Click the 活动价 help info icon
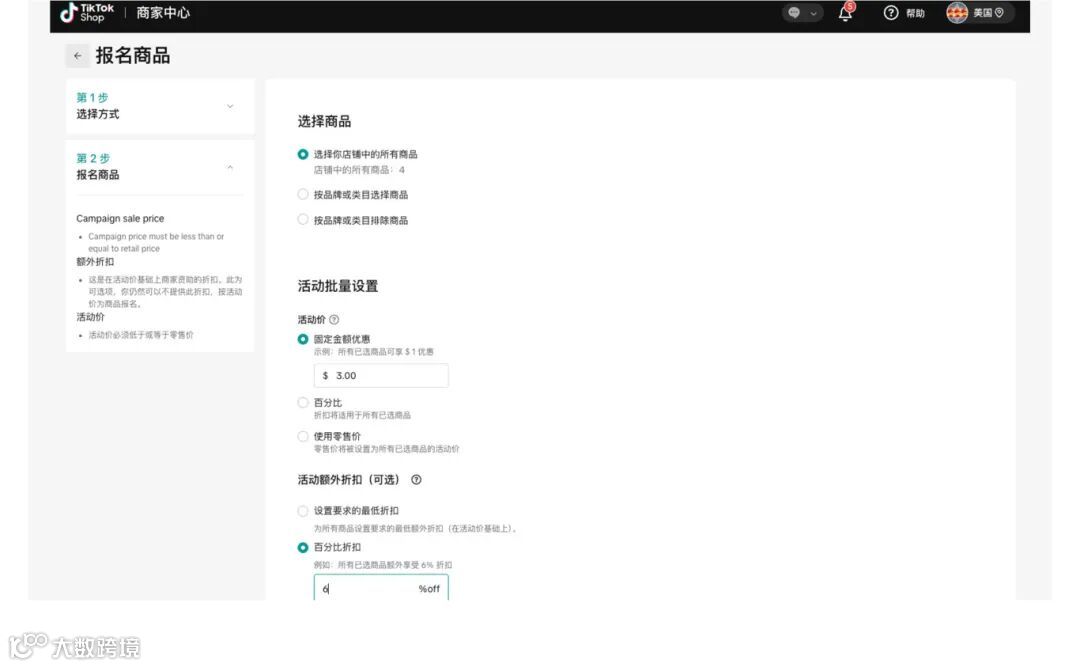 (334, 320)
